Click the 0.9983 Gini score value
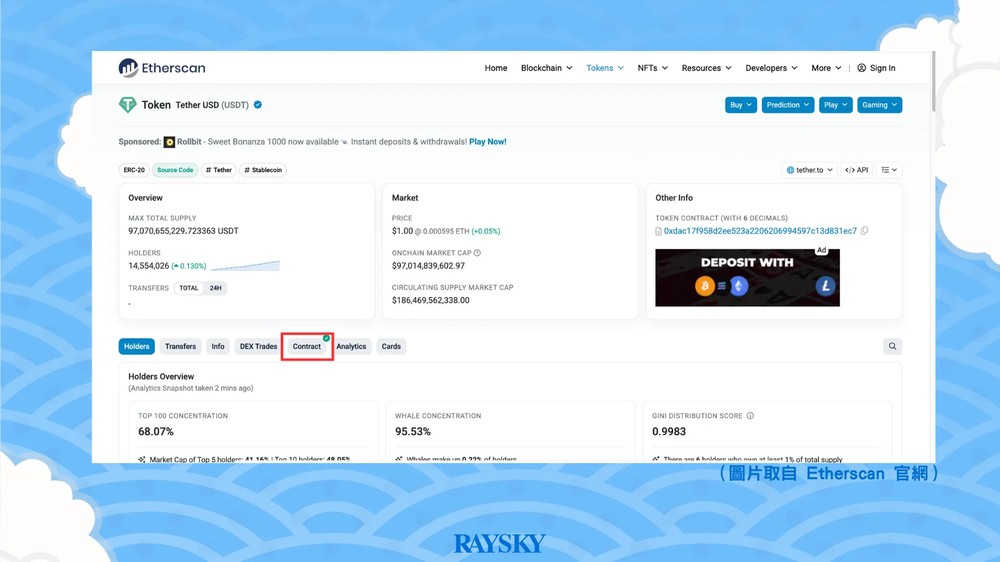Viewport: 1000px width, 562px height. (x=669, y=431)
